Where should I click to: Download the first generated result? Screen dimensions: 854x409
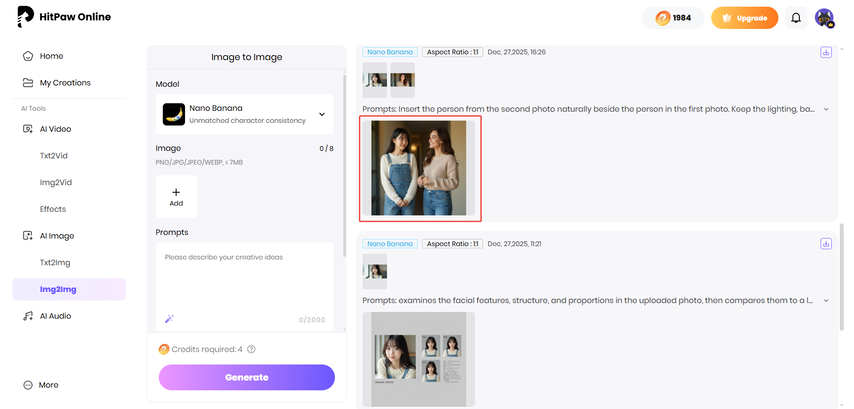826,53
